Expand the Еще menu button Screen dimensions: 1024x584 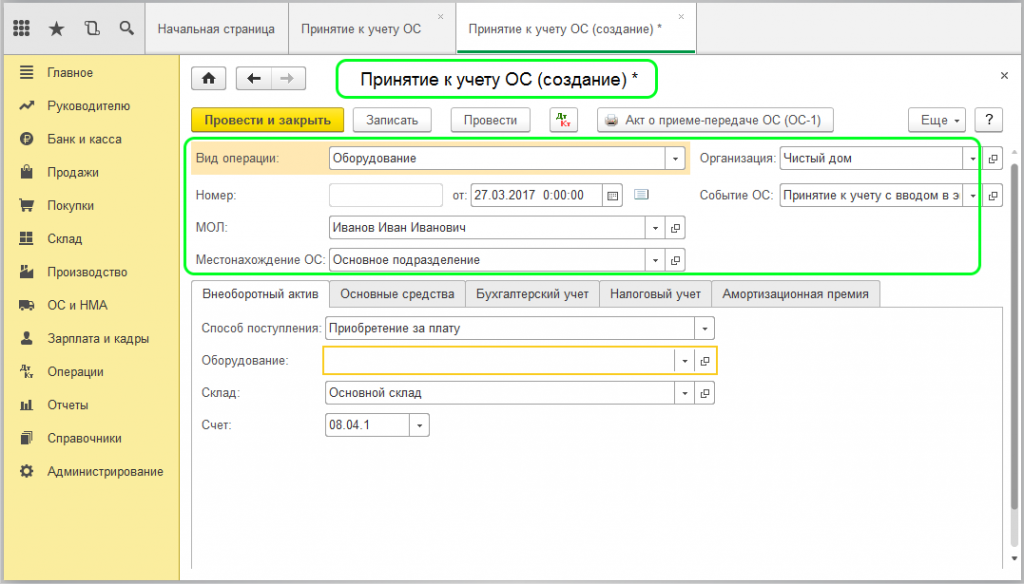click(937, 120)
